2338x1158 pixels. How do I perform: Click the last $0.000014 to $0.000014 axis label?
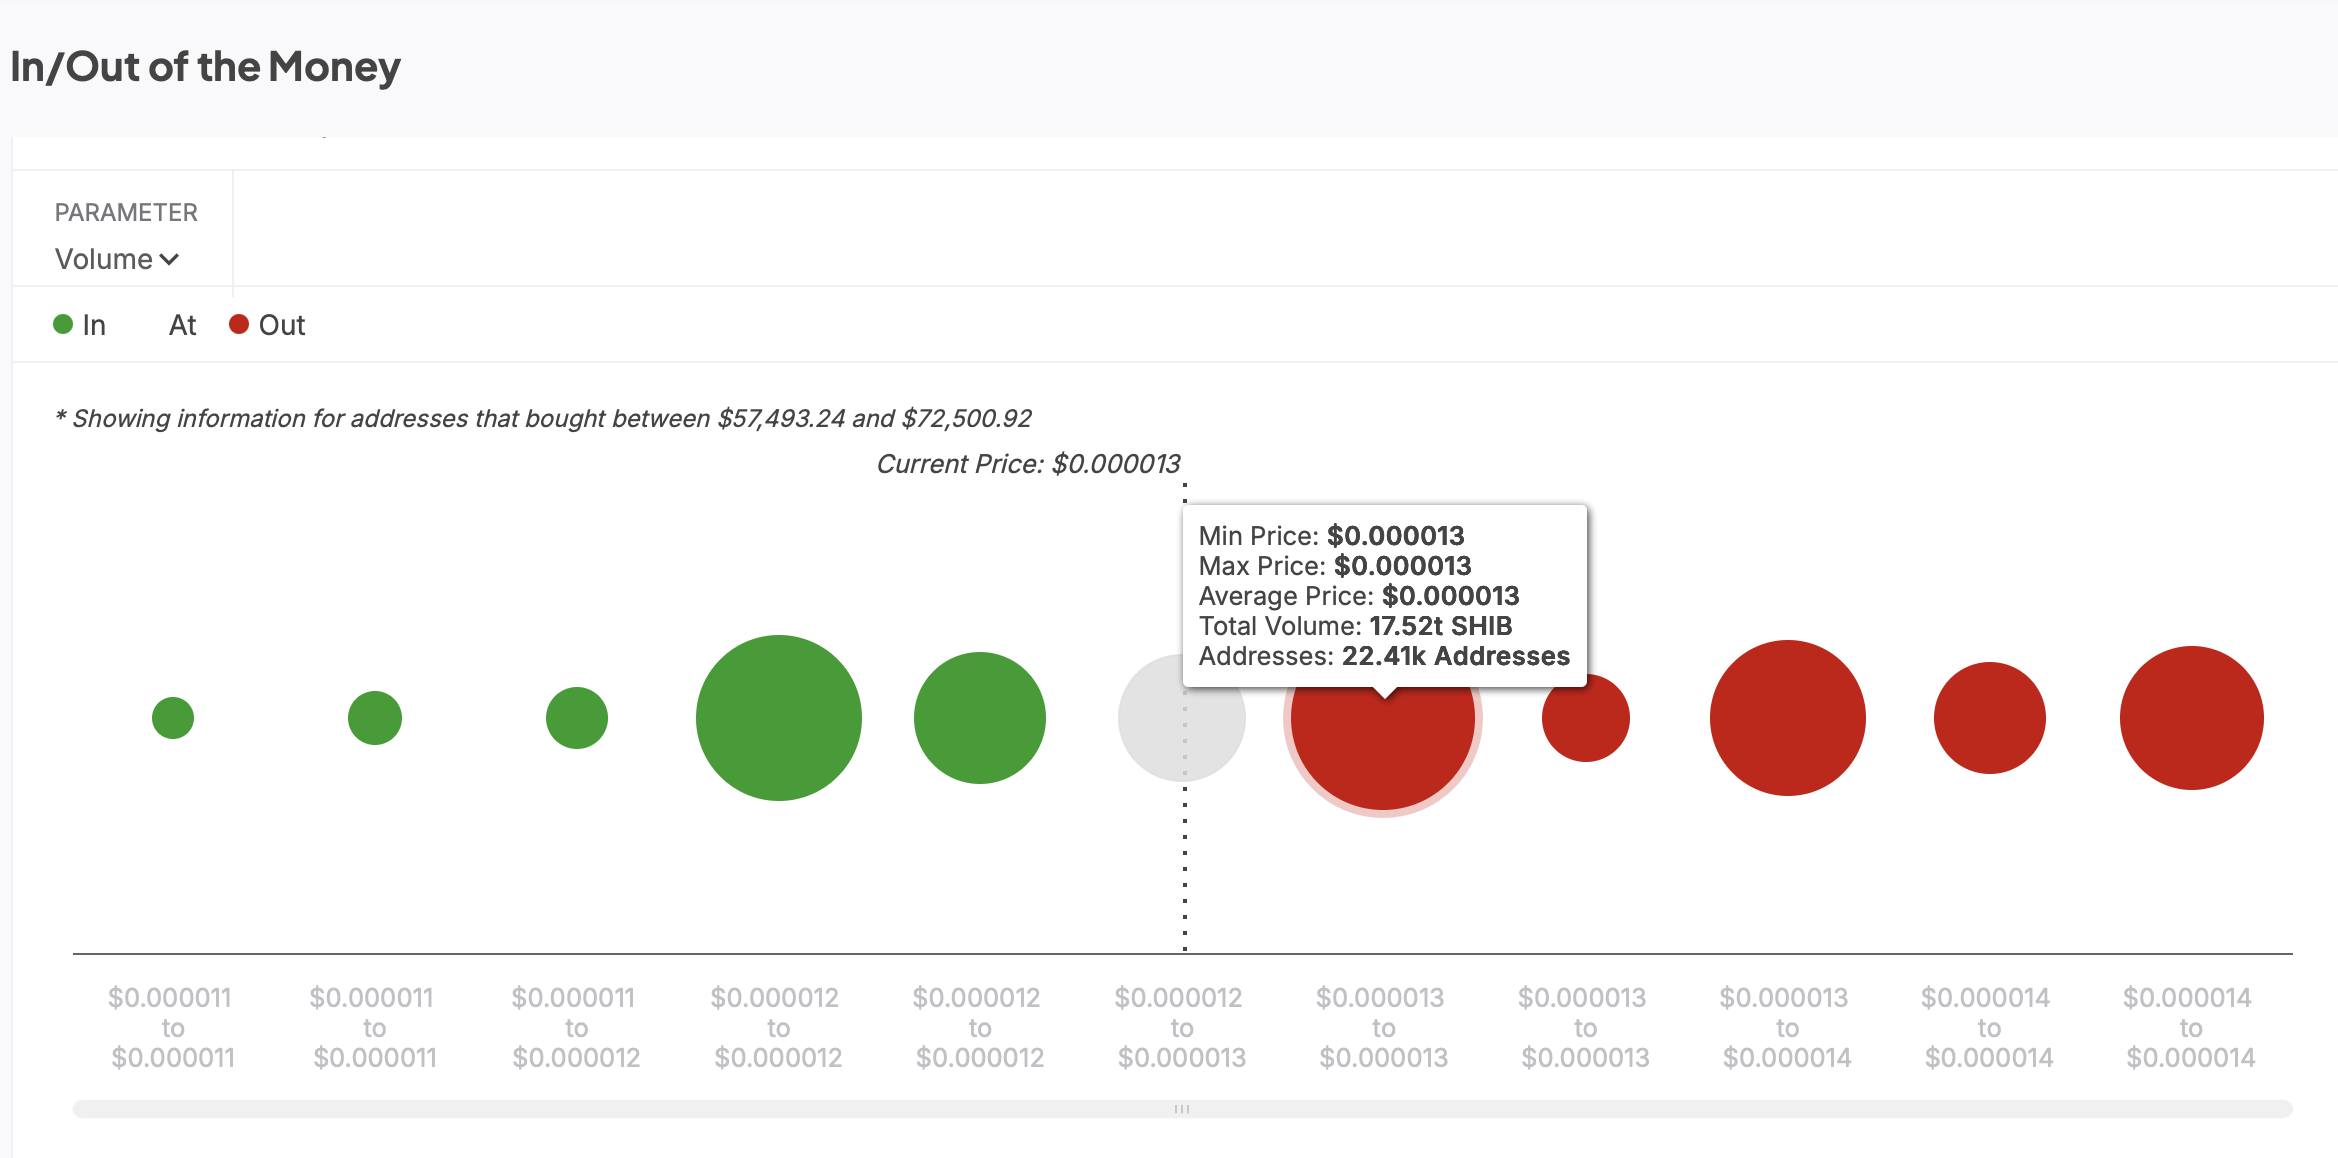pyautogui.click(x=2190, y=1027)
